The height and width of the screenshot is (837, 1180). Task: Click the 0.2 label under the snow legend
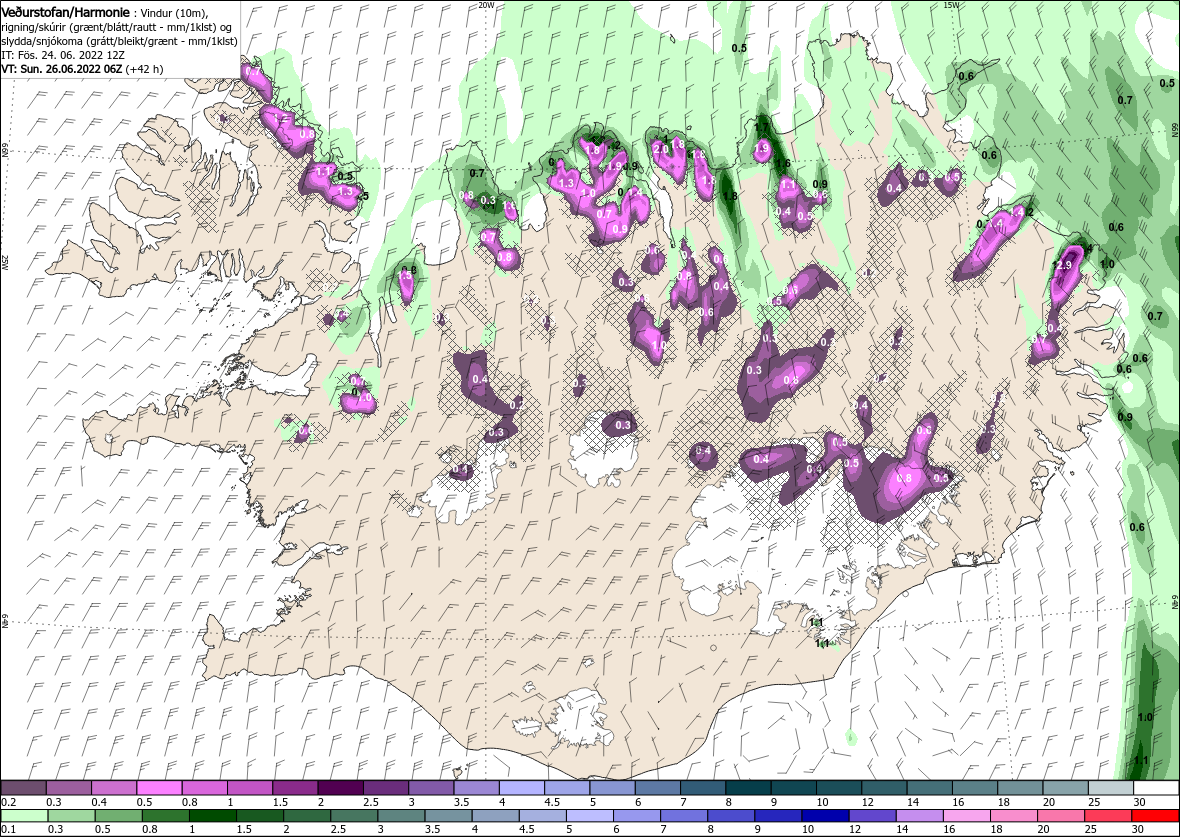point(8,802)
